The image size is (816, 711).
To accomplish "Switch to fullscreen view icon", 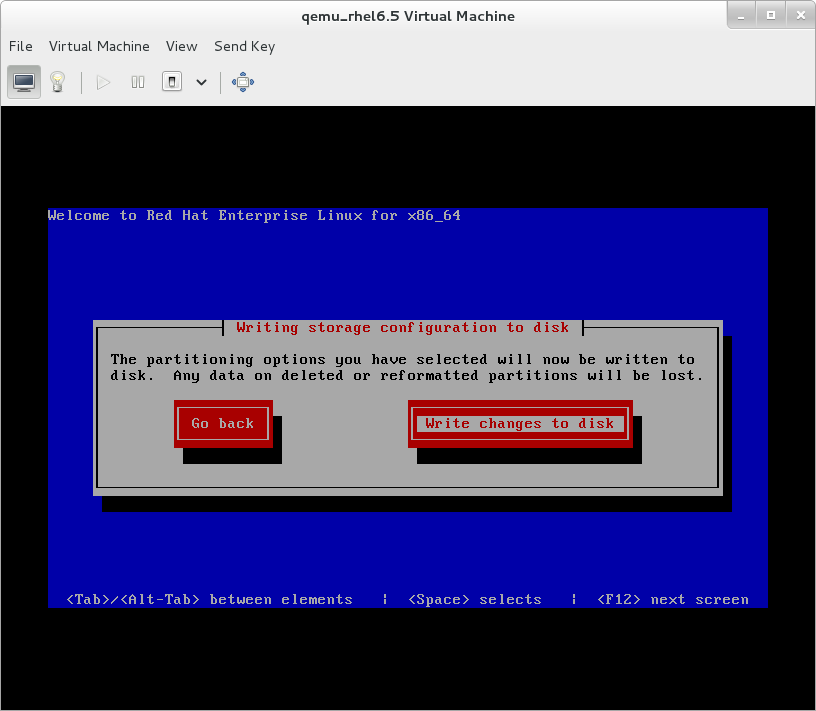I will pyautogui.click(x=243, y=82).
